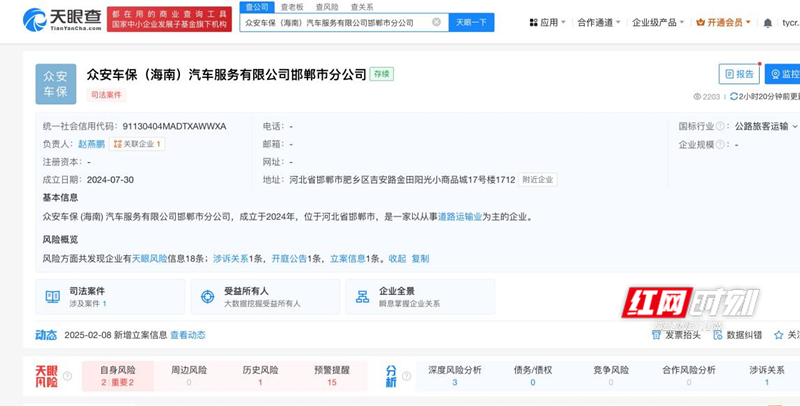The width and height of the screenshot is (800, 406).
Task: Click the 报告 button
Action: [739, 74]
